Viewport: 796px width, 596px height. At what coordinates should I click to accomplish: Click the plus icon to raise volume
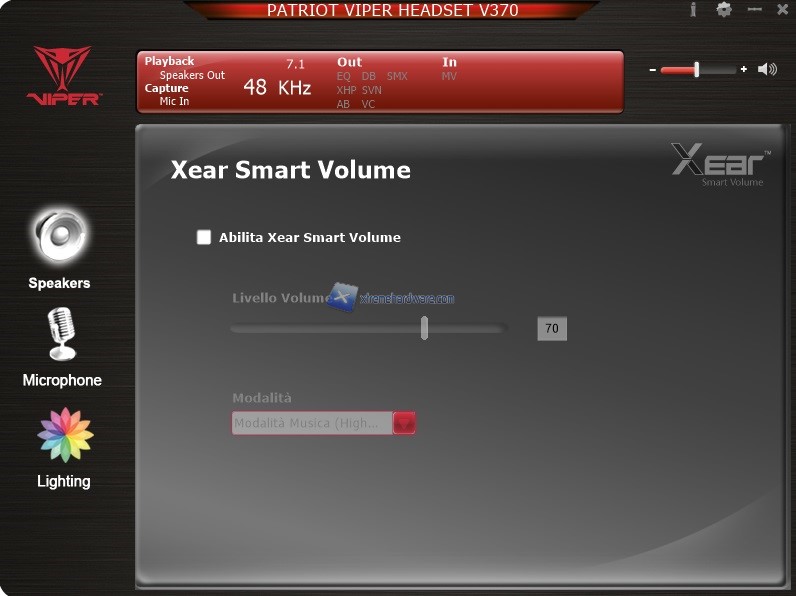(744, 70)
